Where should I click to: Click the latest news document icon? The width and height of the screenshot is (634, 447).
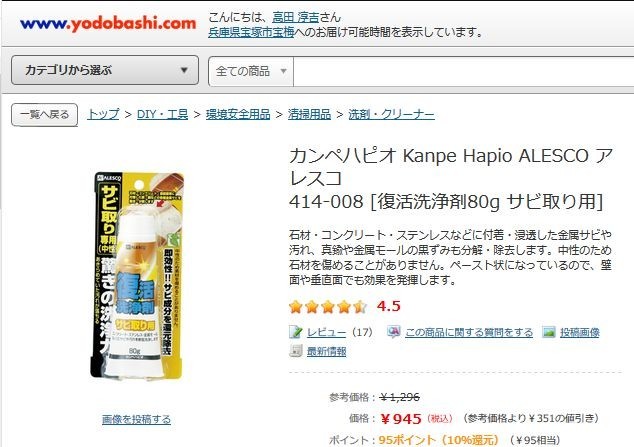(x=296, y=351)
